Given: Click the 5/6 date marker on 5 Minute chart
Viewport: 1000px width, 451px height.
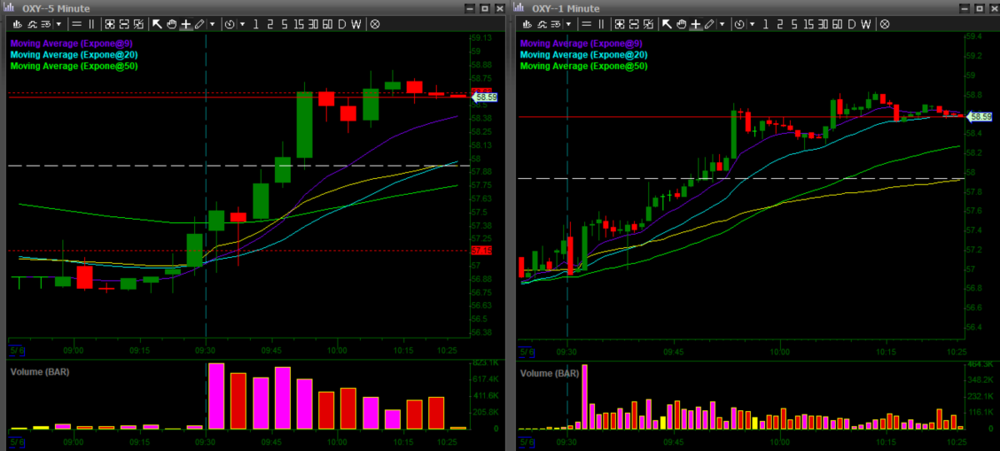Looking at the screenshot, I should click(16, 351).
